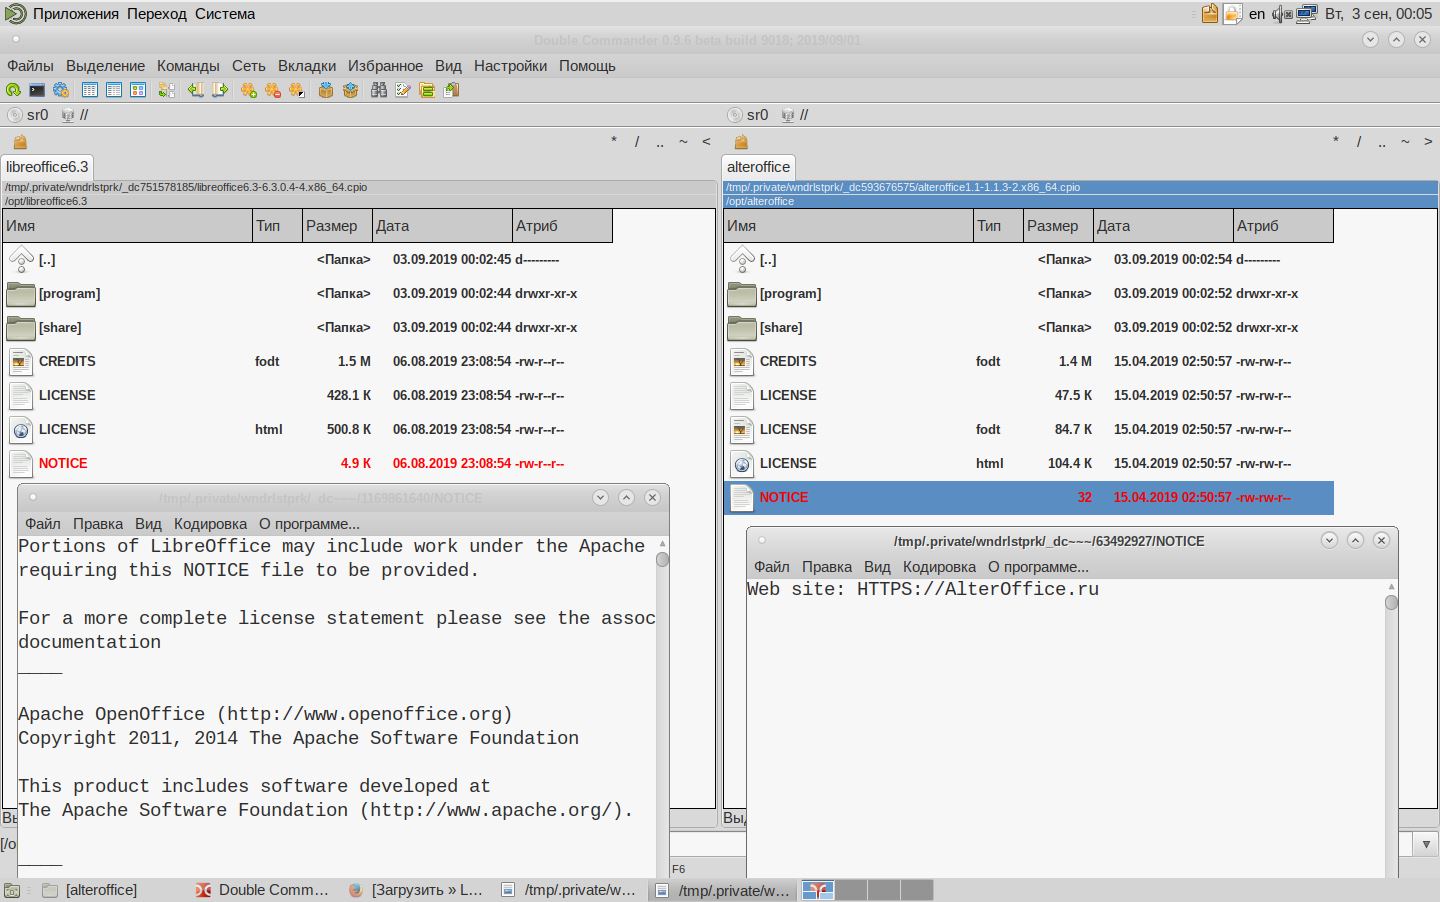1440x902 pixels.
Task: Select the libreoffice6.3 tab
Action: click(47, 167)
